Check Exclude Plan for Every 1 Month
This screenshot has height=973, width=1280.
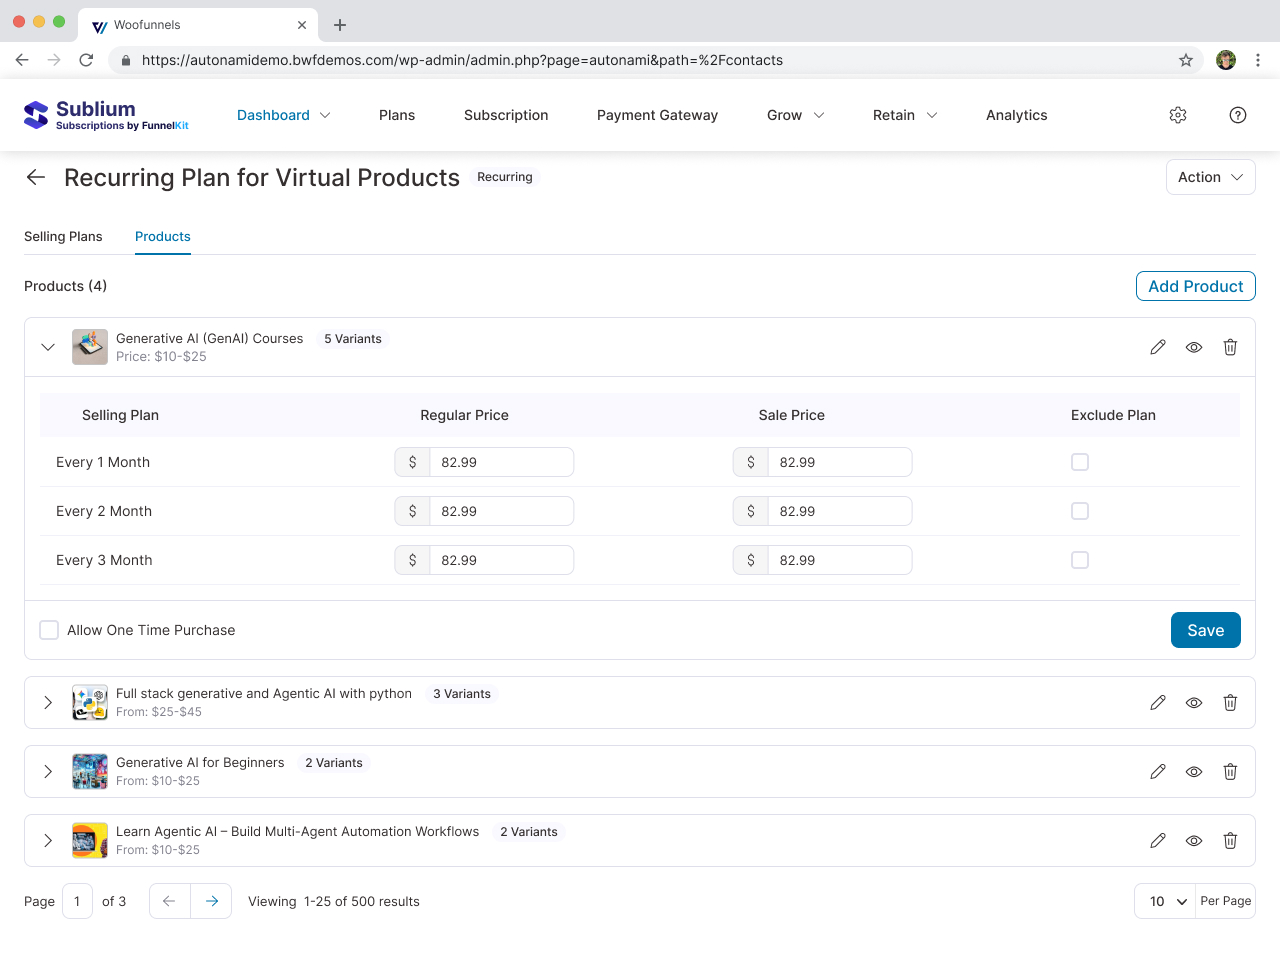point(1080,462)
